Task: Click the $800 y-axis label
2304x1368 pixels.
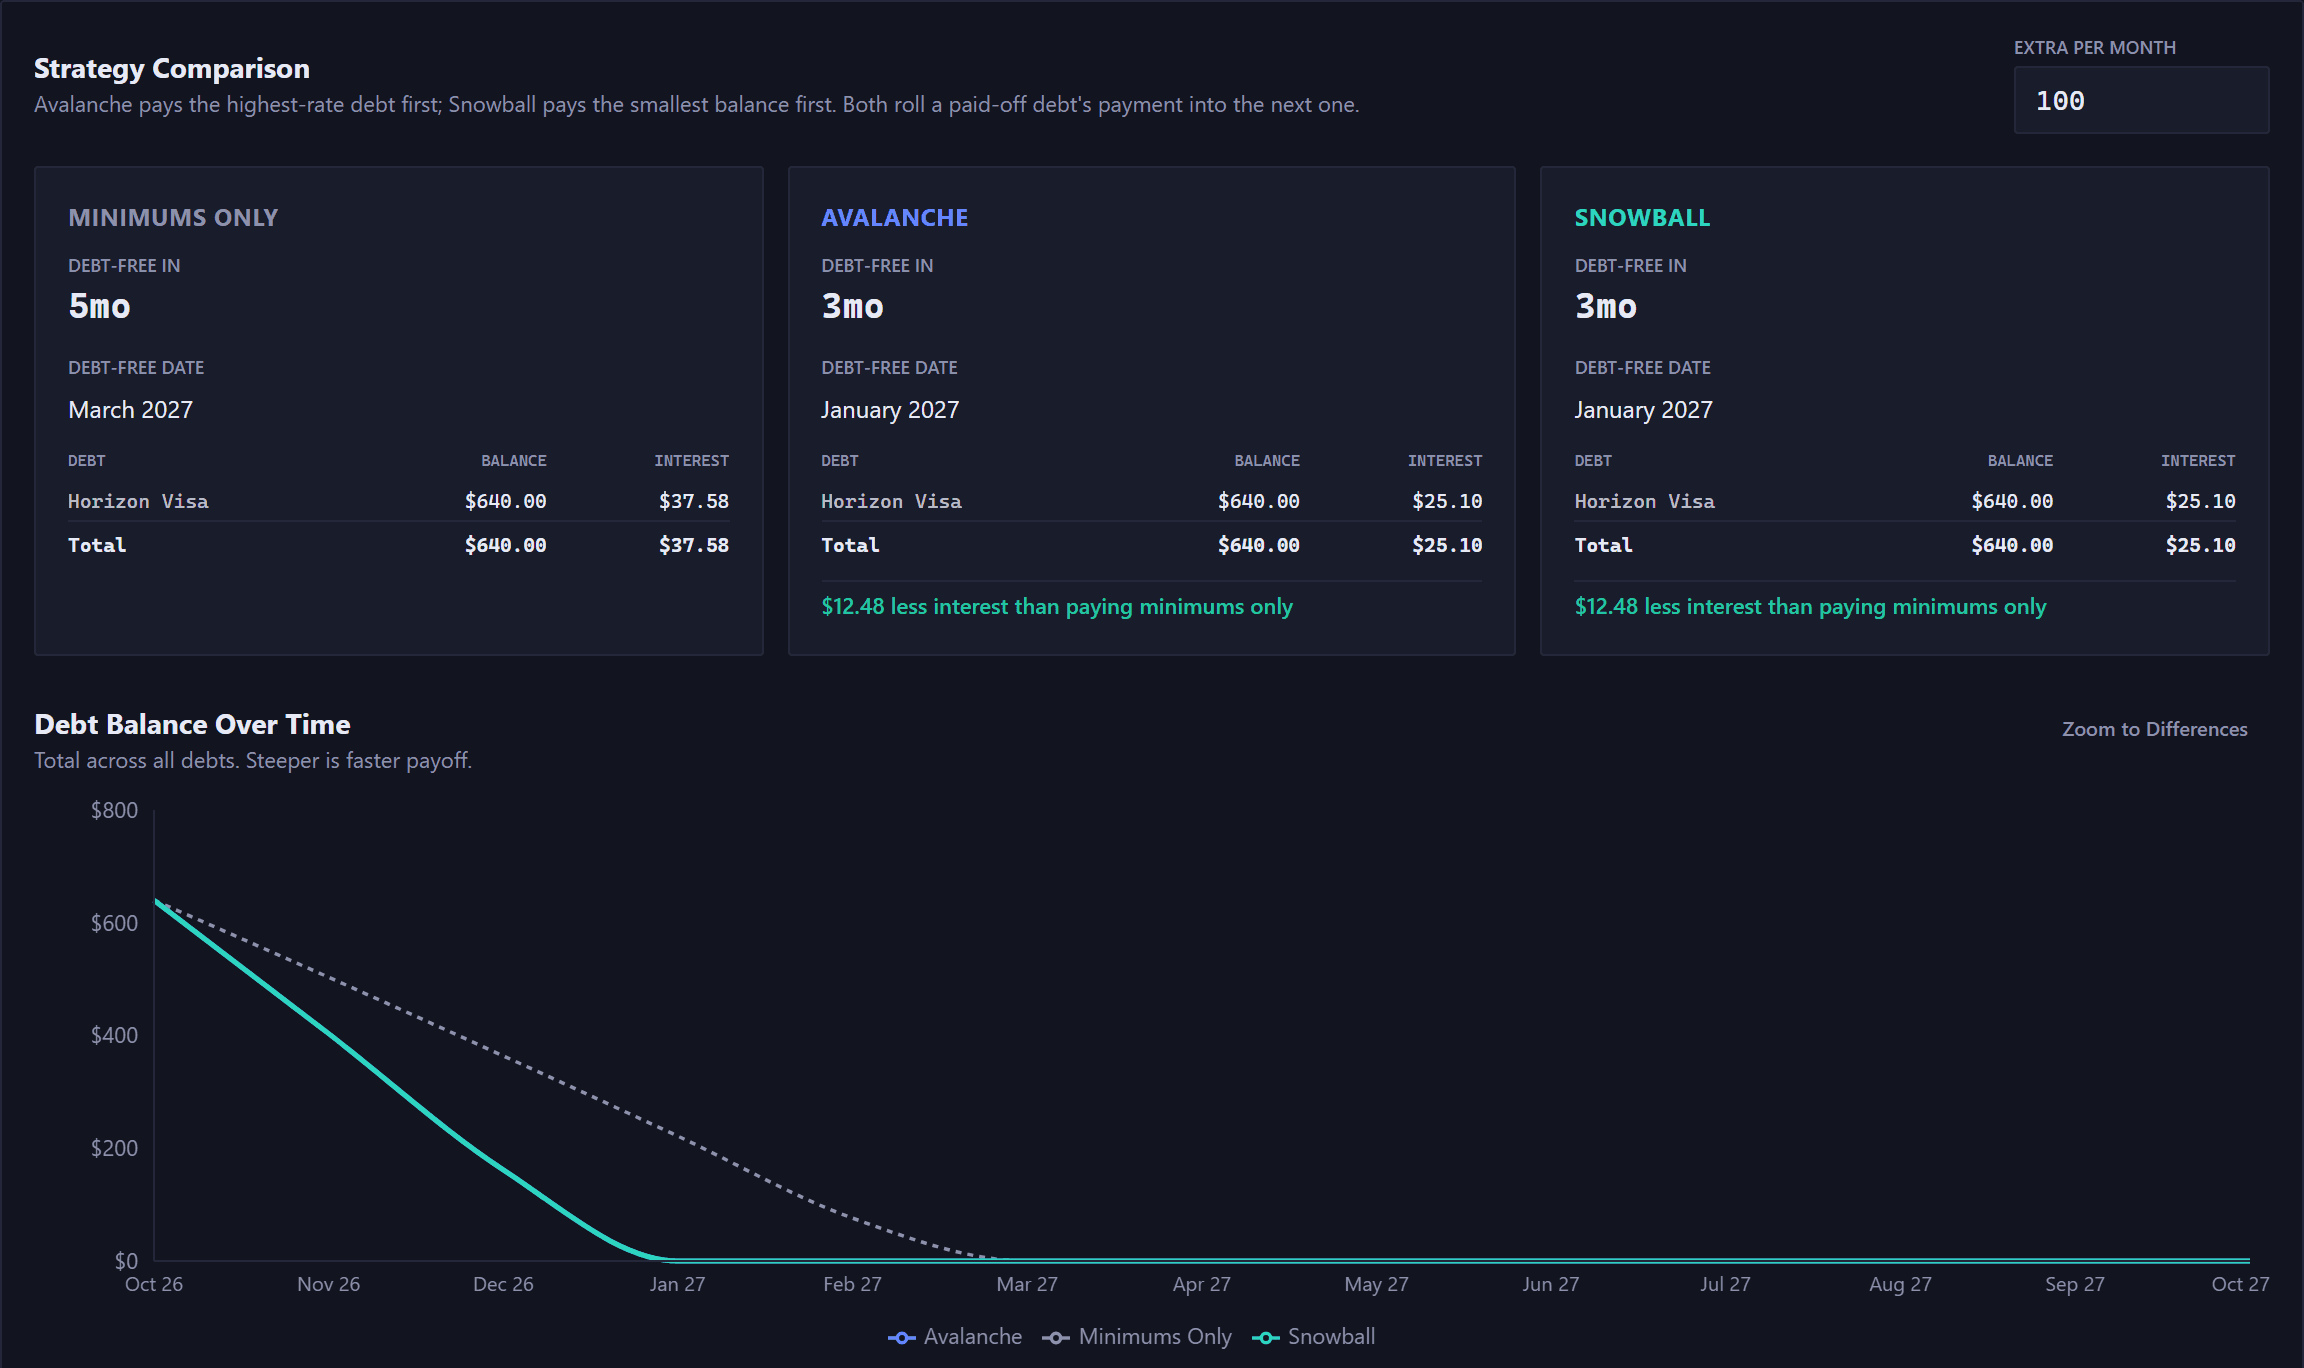Action: tap(114, 810)
